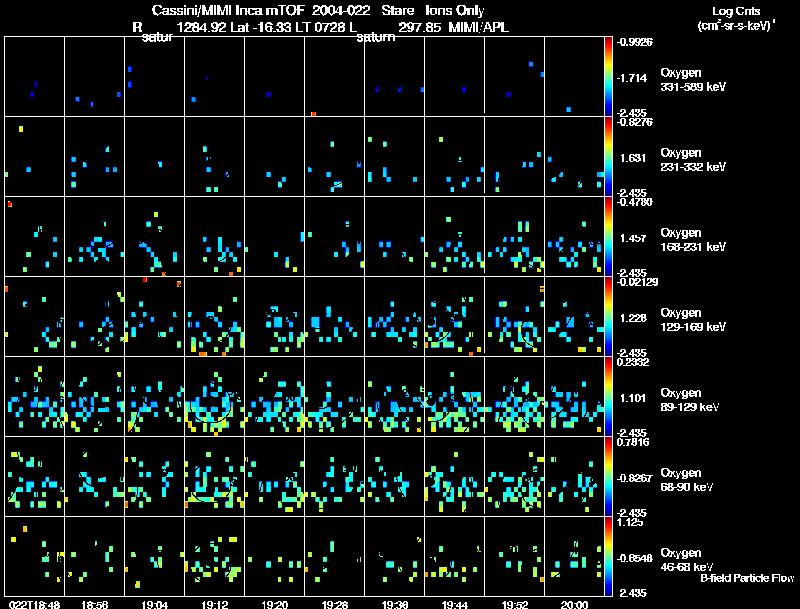Select the 18:48 panel in the 331-589 keV row
The width and height of the screenshot is (800, 609).
pyautogui.click(x=34, y=76)
